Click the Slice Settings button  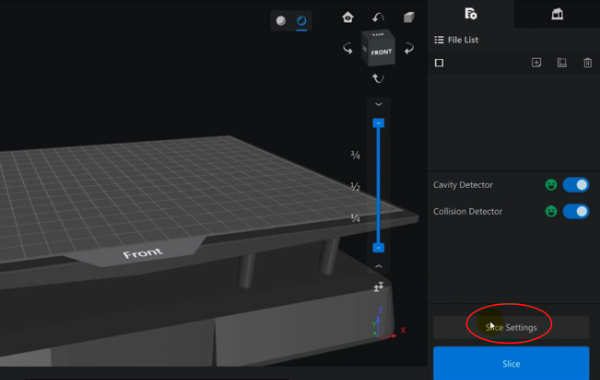[511, 328]
